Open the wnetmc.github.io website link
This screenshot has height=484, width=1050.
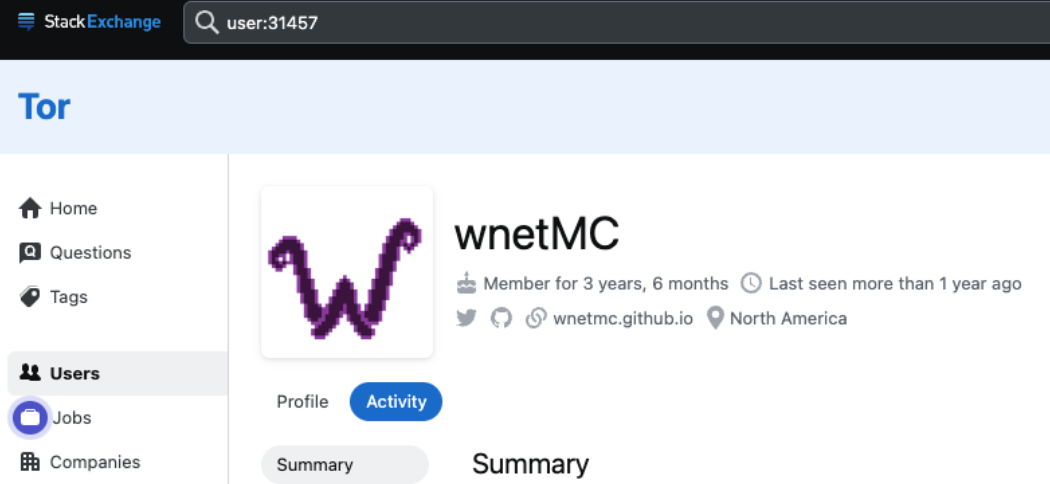[x=623, y=319]
